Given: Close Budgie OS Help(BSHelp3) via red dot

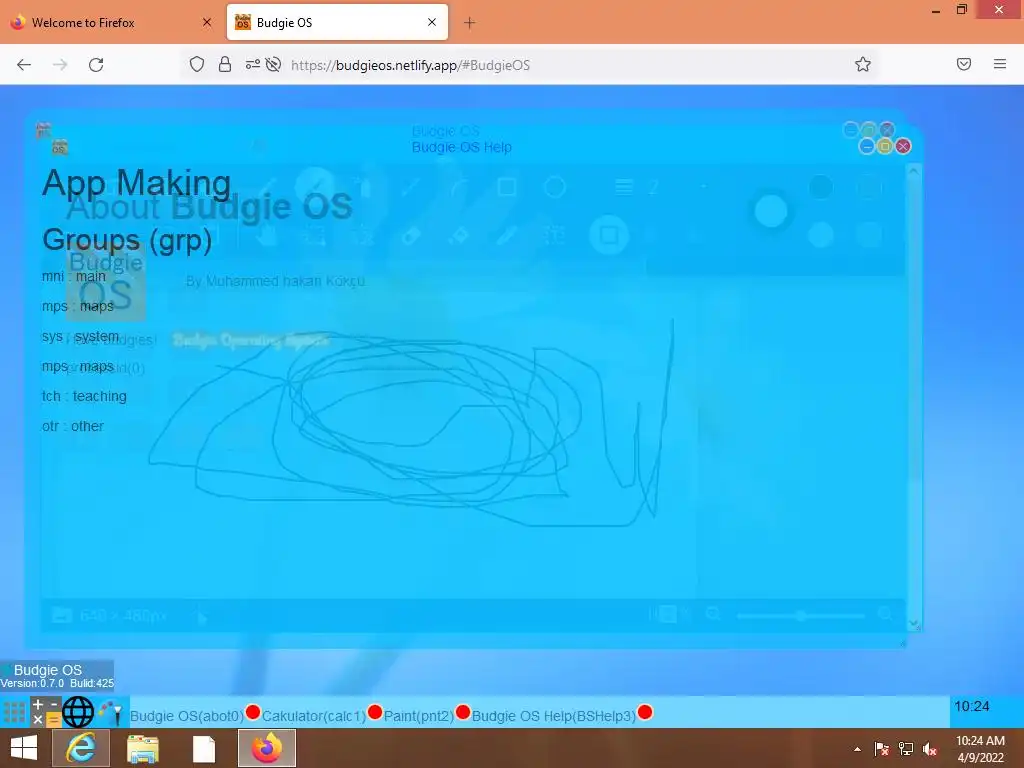Looking at the screenshot, I should tap(645, 712).
